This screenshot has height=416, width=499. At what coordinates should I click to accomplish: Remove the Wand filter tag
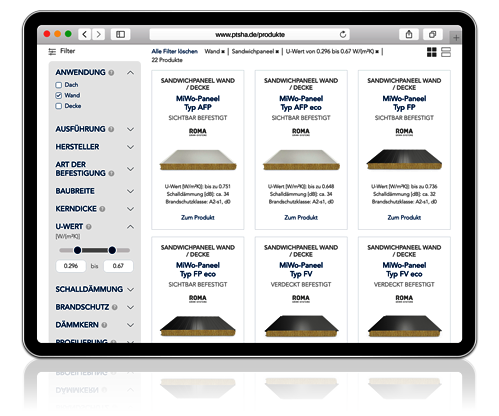coord(223,52)
